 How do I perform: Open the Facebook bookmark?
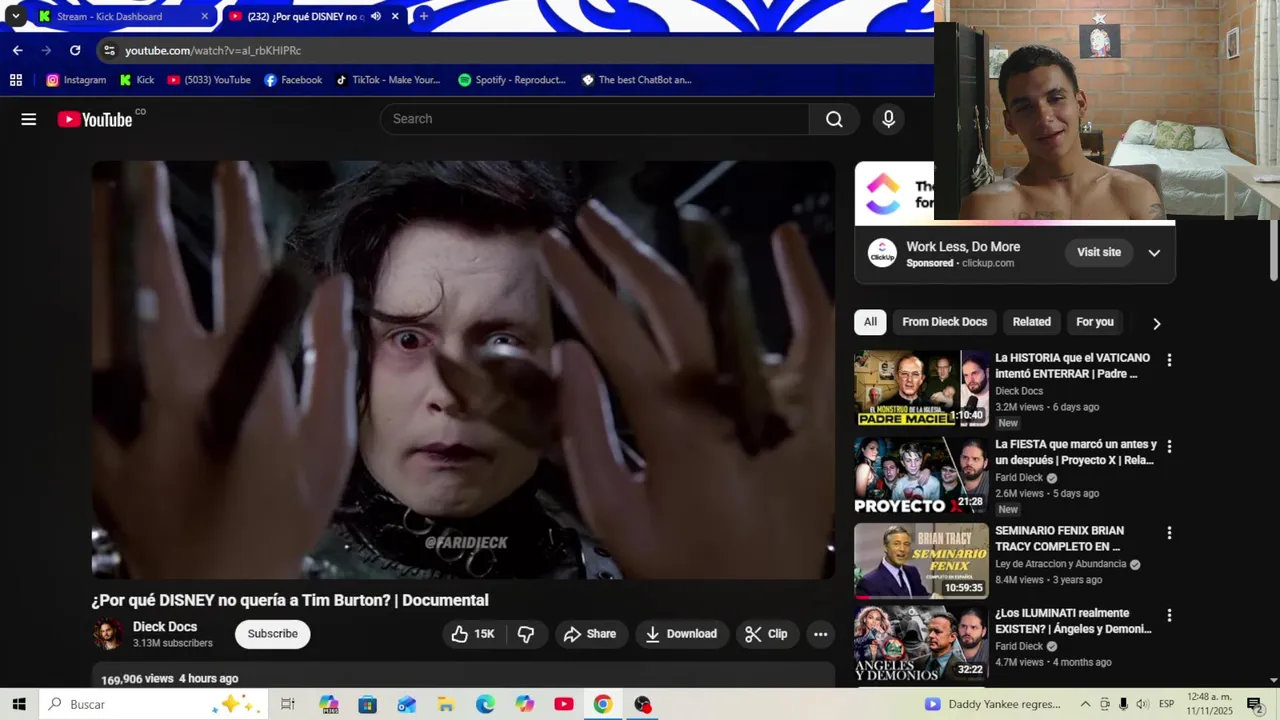pos(293,80)
